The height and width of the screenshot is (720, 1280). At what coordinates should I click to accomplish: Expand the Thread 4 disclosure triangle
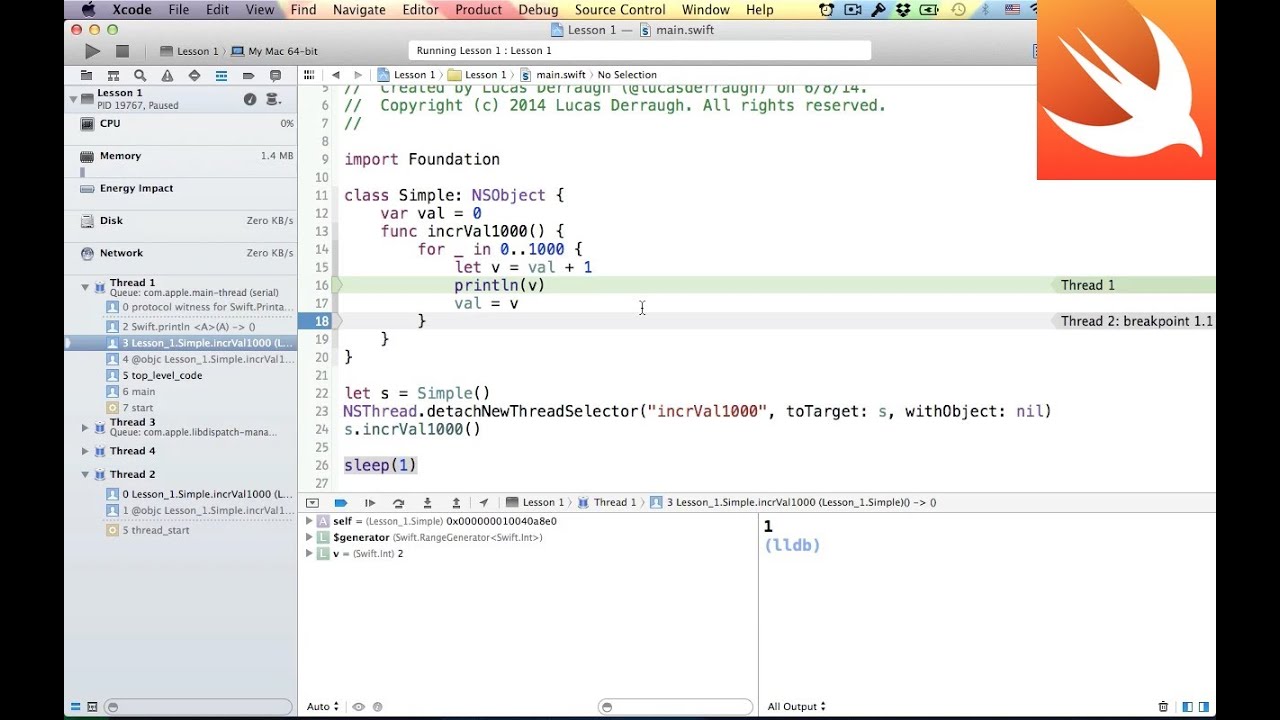85,451
